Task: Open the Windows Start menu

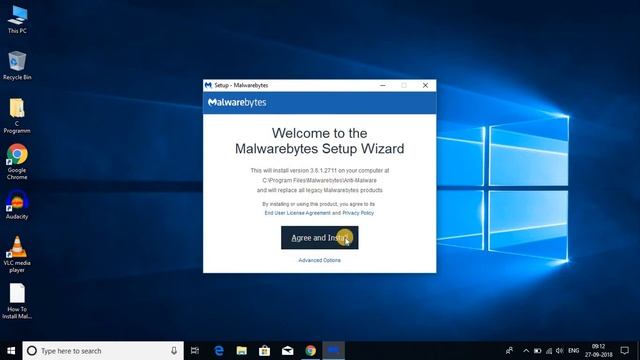Action: [x=11, y=351]
